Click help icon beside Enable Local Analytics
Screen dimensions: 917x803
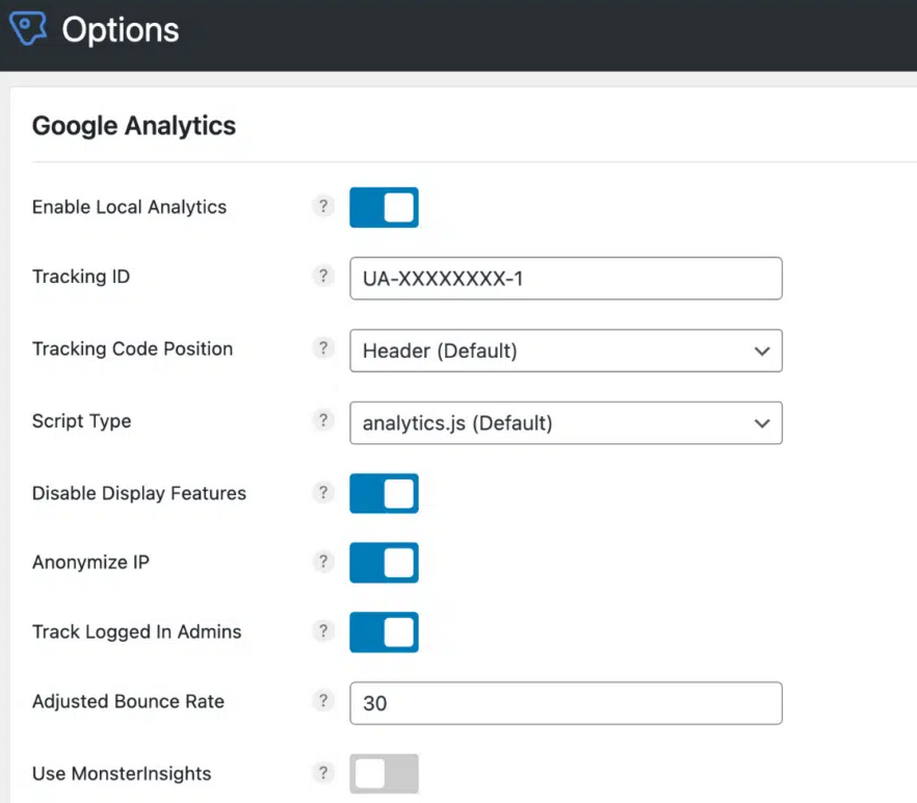323,207
